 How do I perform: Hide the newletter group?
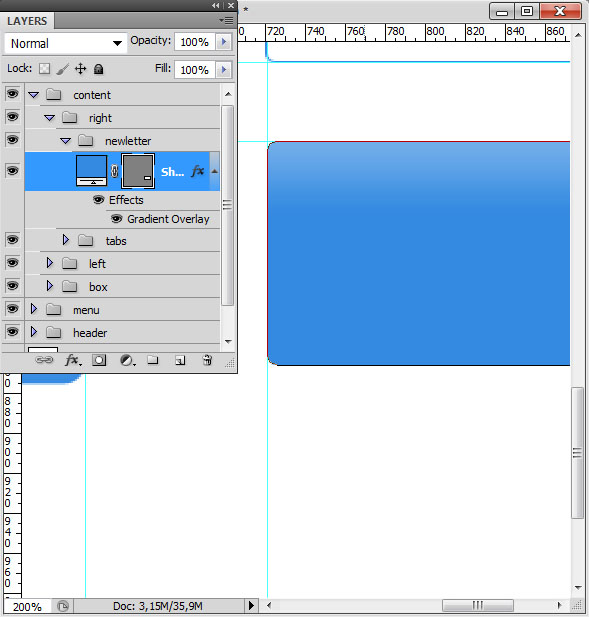[x=13, y=140]
